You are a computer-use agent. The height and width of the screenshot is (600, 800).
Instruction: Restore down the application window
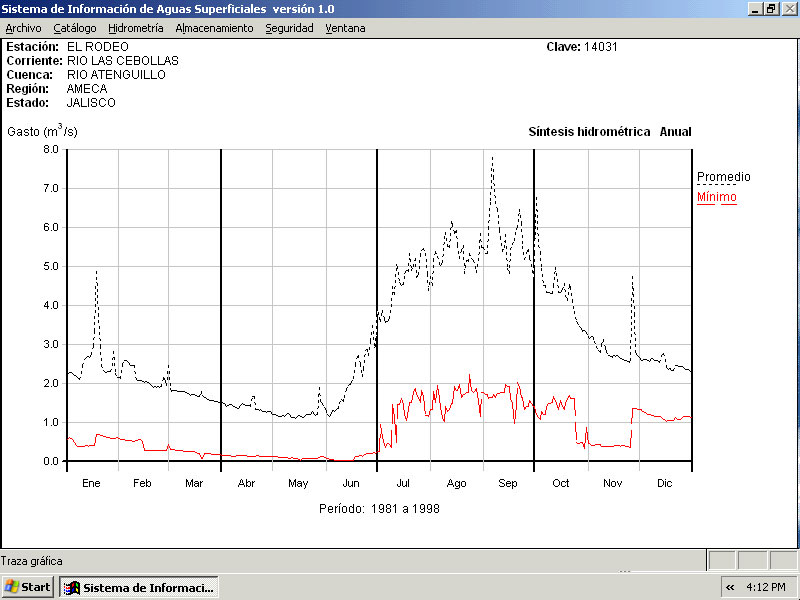coord(771,8)
